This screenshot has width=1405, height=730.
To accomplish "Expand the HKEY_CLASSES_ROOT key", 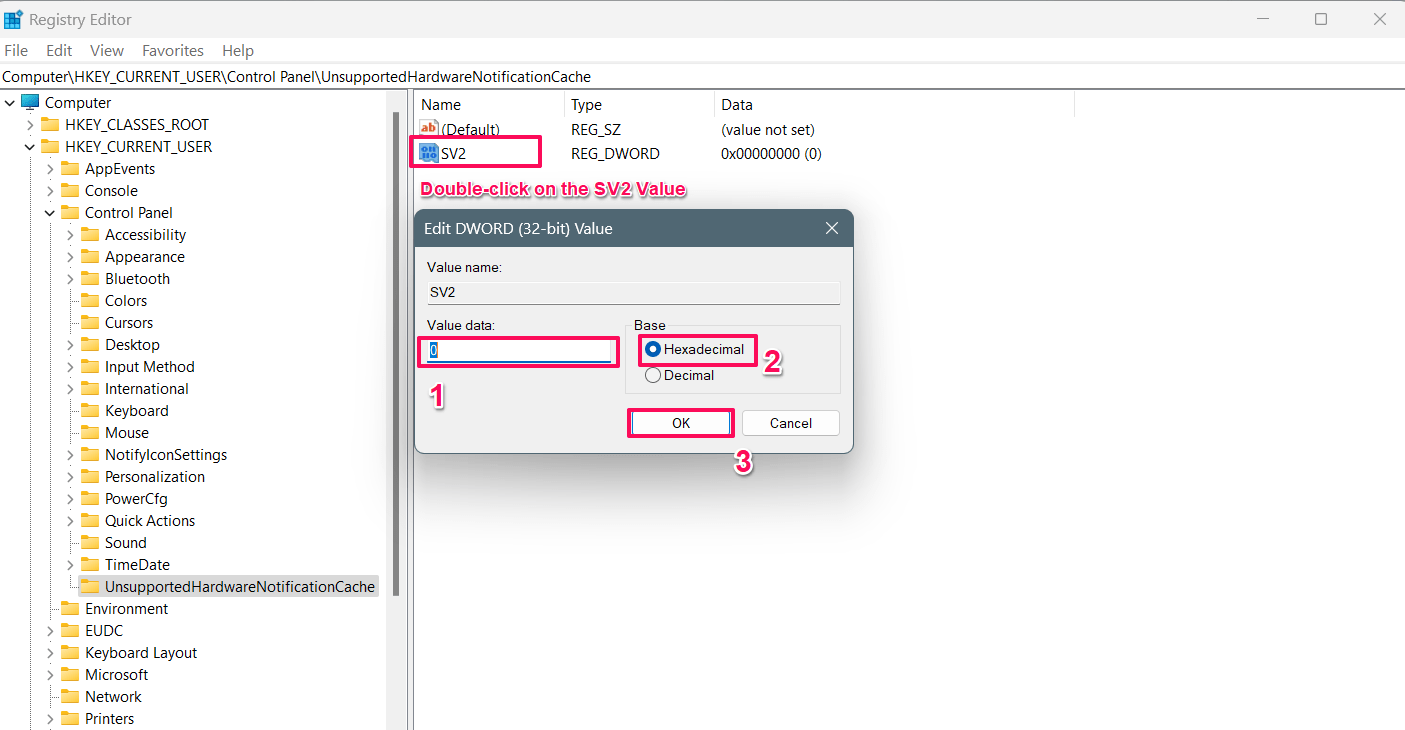I will pos(30,125).
